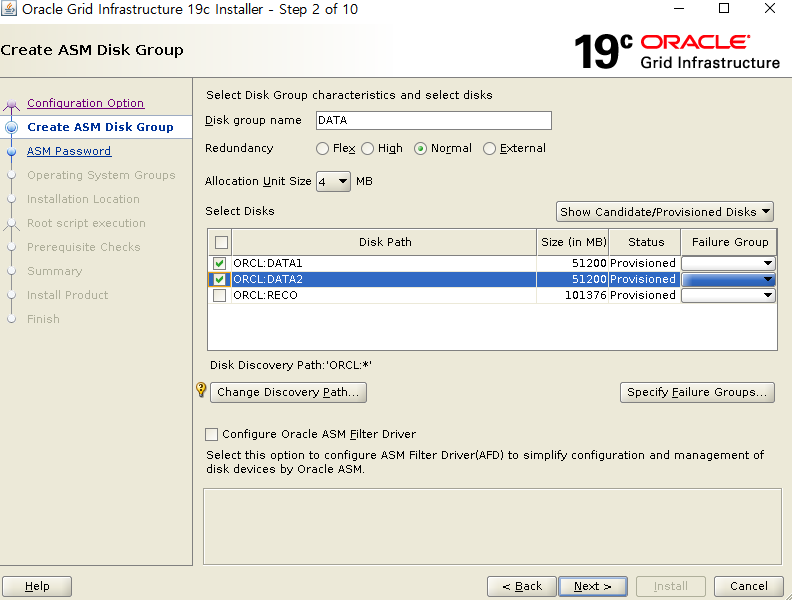This screenshot has width=792, height=600.
Task: Toggle the select-all disks header checkbox
Action: [x=221, y=242]
